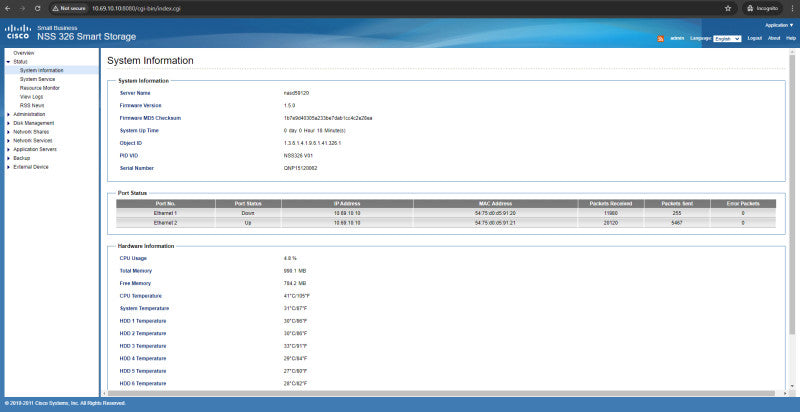The width and height of the screenshot is (800, 412).
Task: Open the Application dropdown menu
Action: pyautogui.click(x=780, y=25)
